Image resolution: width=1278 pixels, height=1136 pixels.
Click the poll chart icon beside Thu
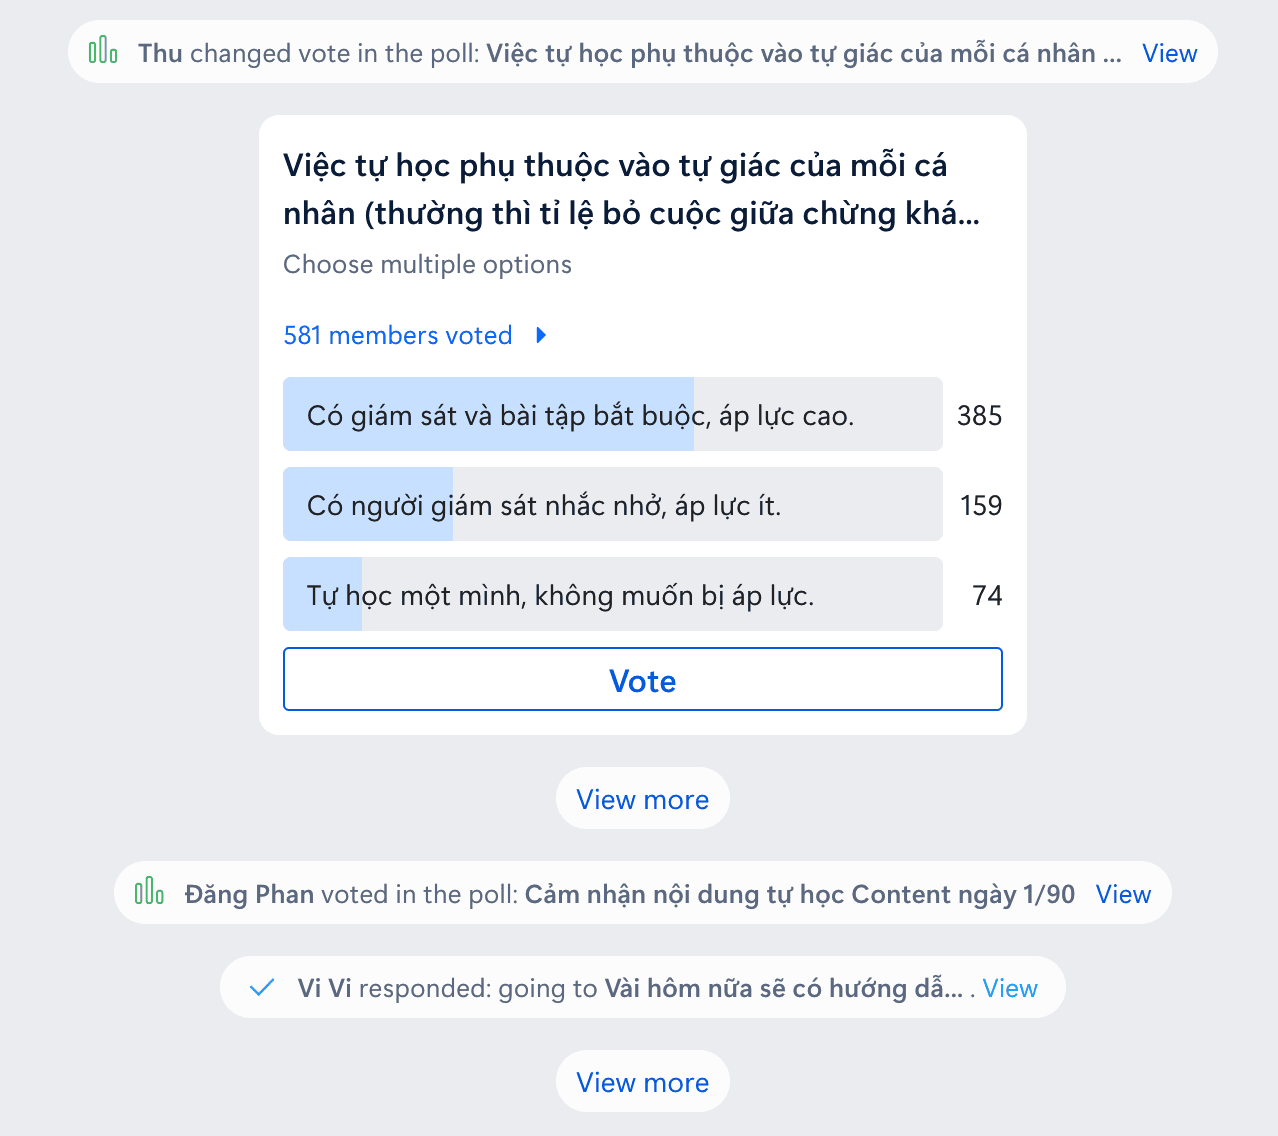pos(103,50)
